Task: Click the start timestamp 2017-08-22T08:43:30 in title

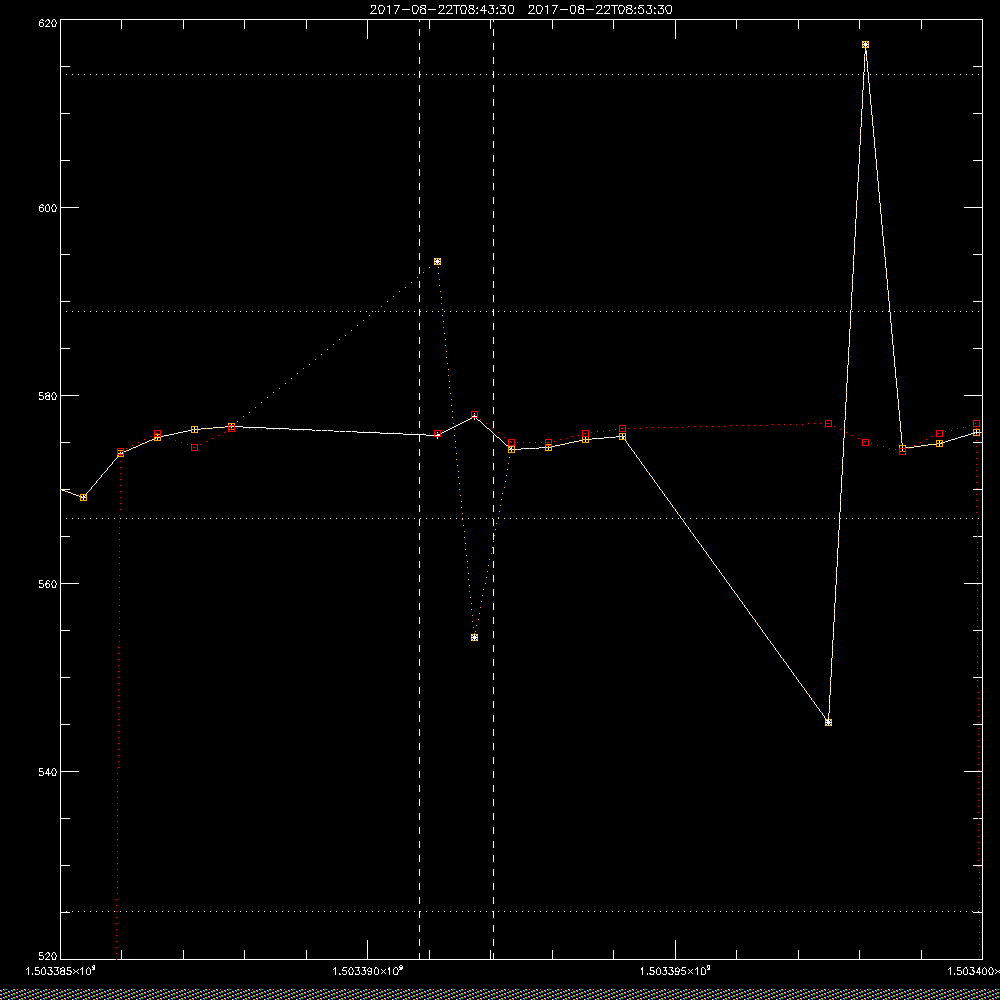Action: tap(442, 10)
